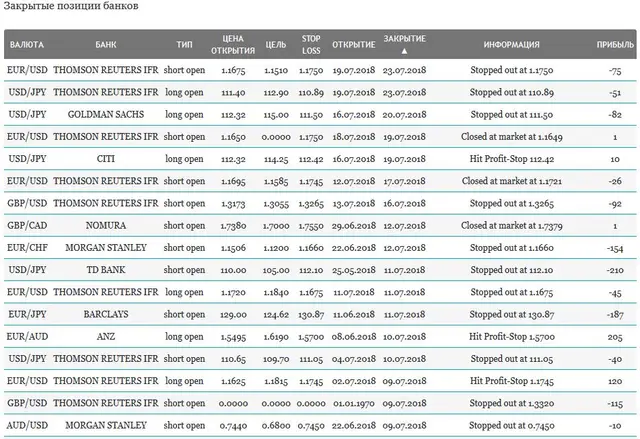This screenshot has width=640, height=439.
Task: Click opening price 1.7380
Action: click(x=233, y=226)
